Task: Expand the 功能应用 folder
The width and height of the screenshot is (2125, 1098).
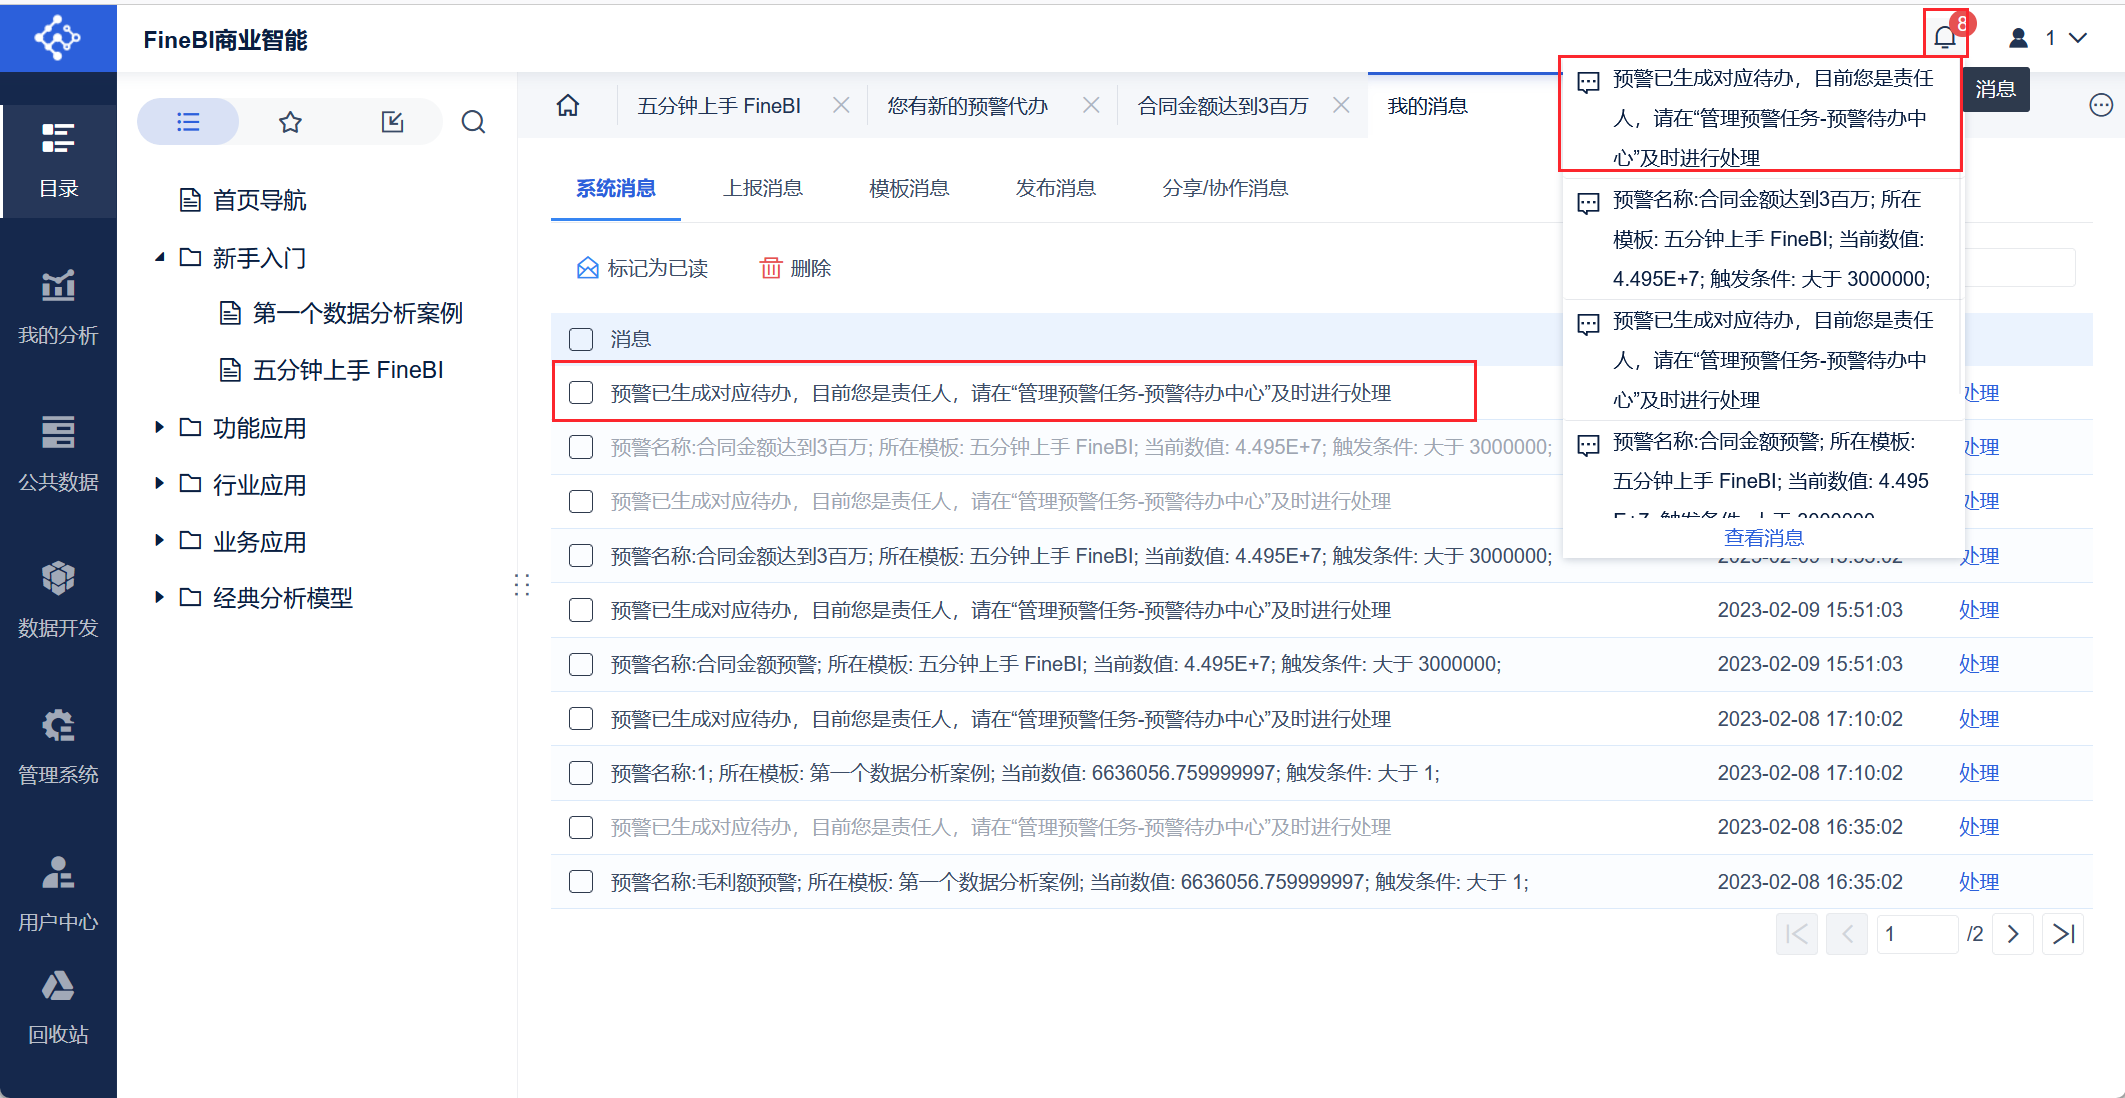Action: [159, 428]
